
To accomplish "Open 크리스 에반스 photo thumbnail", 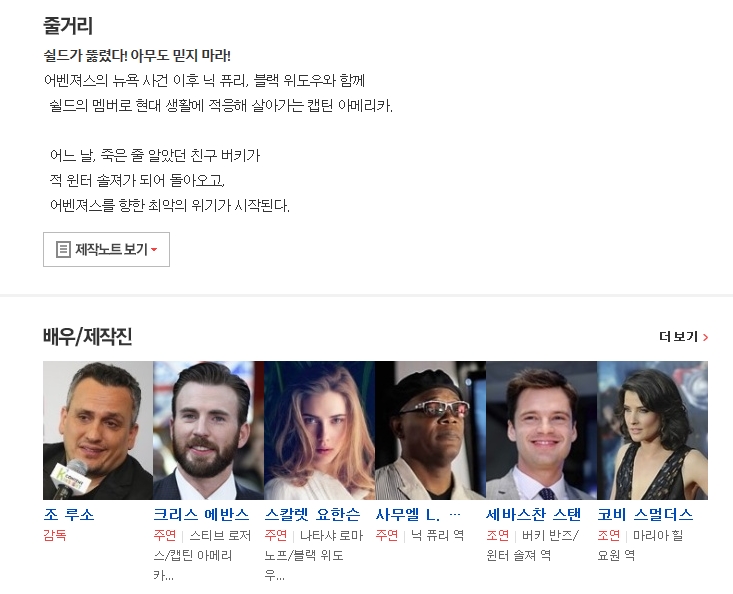I will point(208,430).
